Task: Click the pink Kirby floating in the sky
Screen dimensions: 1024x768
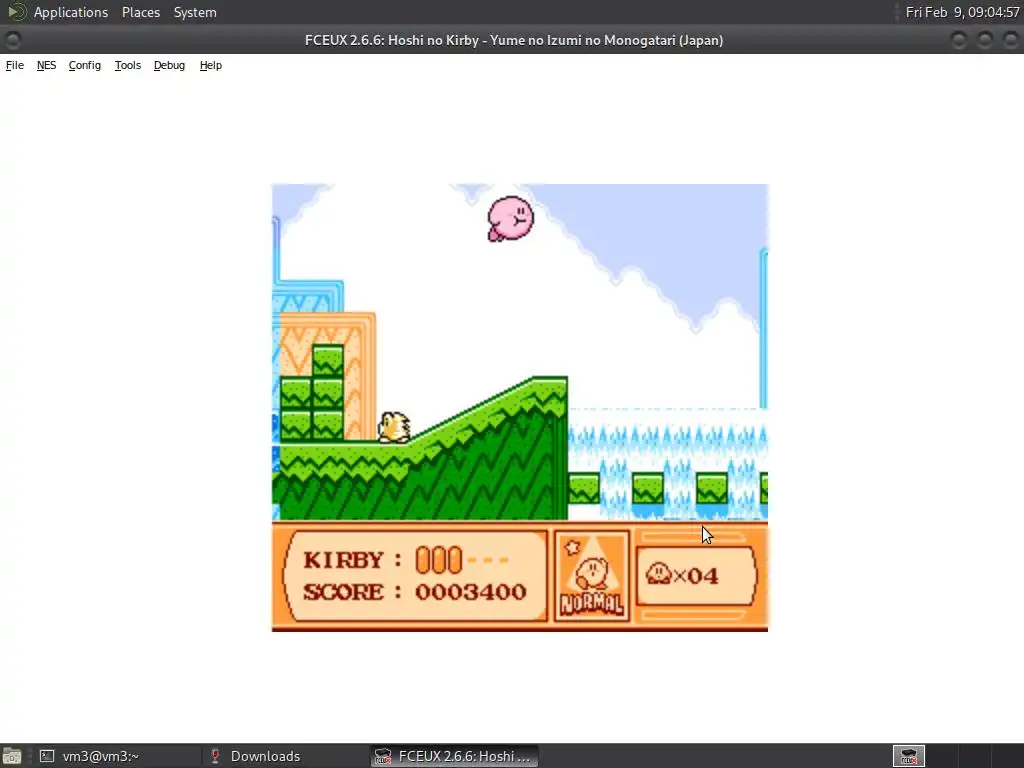Action: coord(510,219)
